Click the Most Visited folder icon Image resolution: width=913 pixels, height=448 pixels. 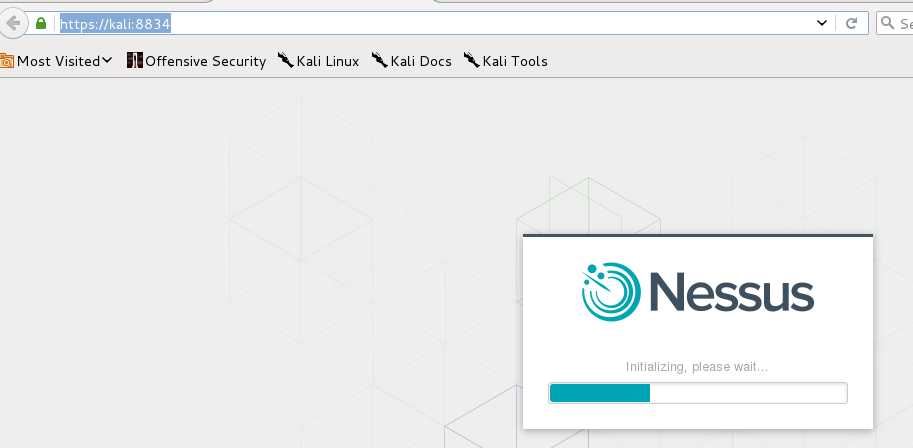(x=6, y=61)
